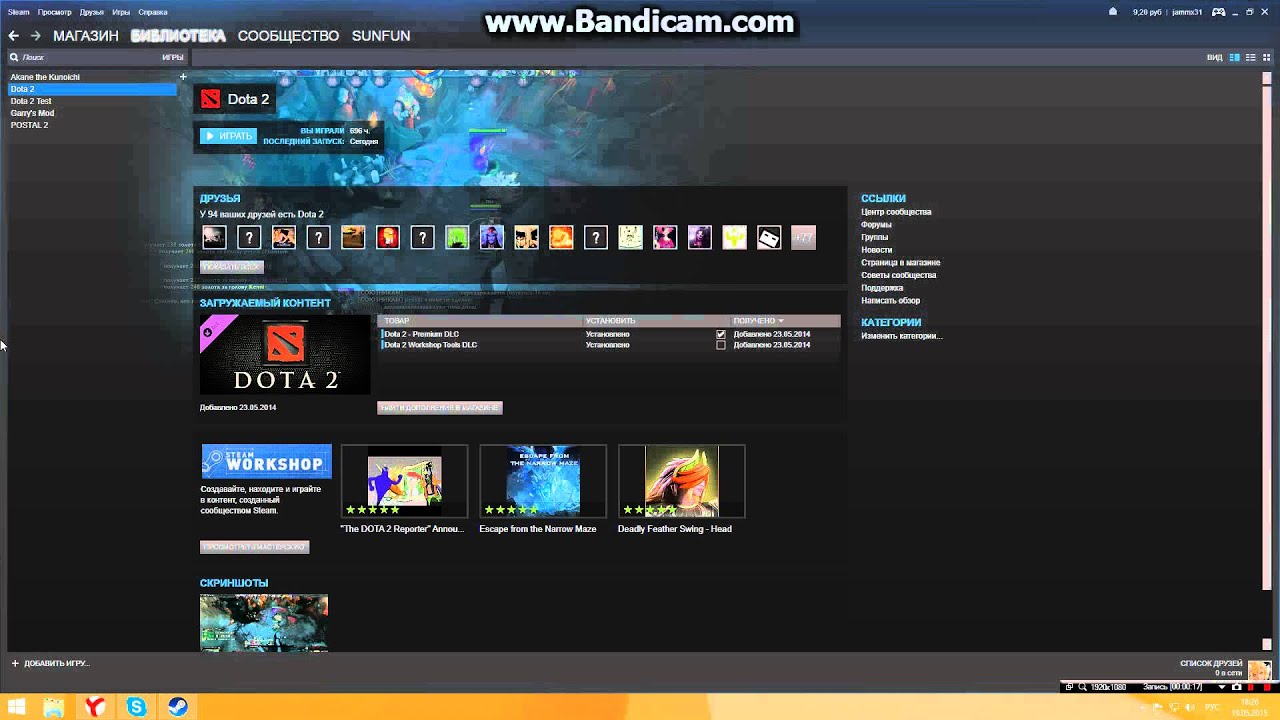The width and height of the screenshot is (1280, 720).
Task: Switch to detail view icon
Action: pos(1235,58)
